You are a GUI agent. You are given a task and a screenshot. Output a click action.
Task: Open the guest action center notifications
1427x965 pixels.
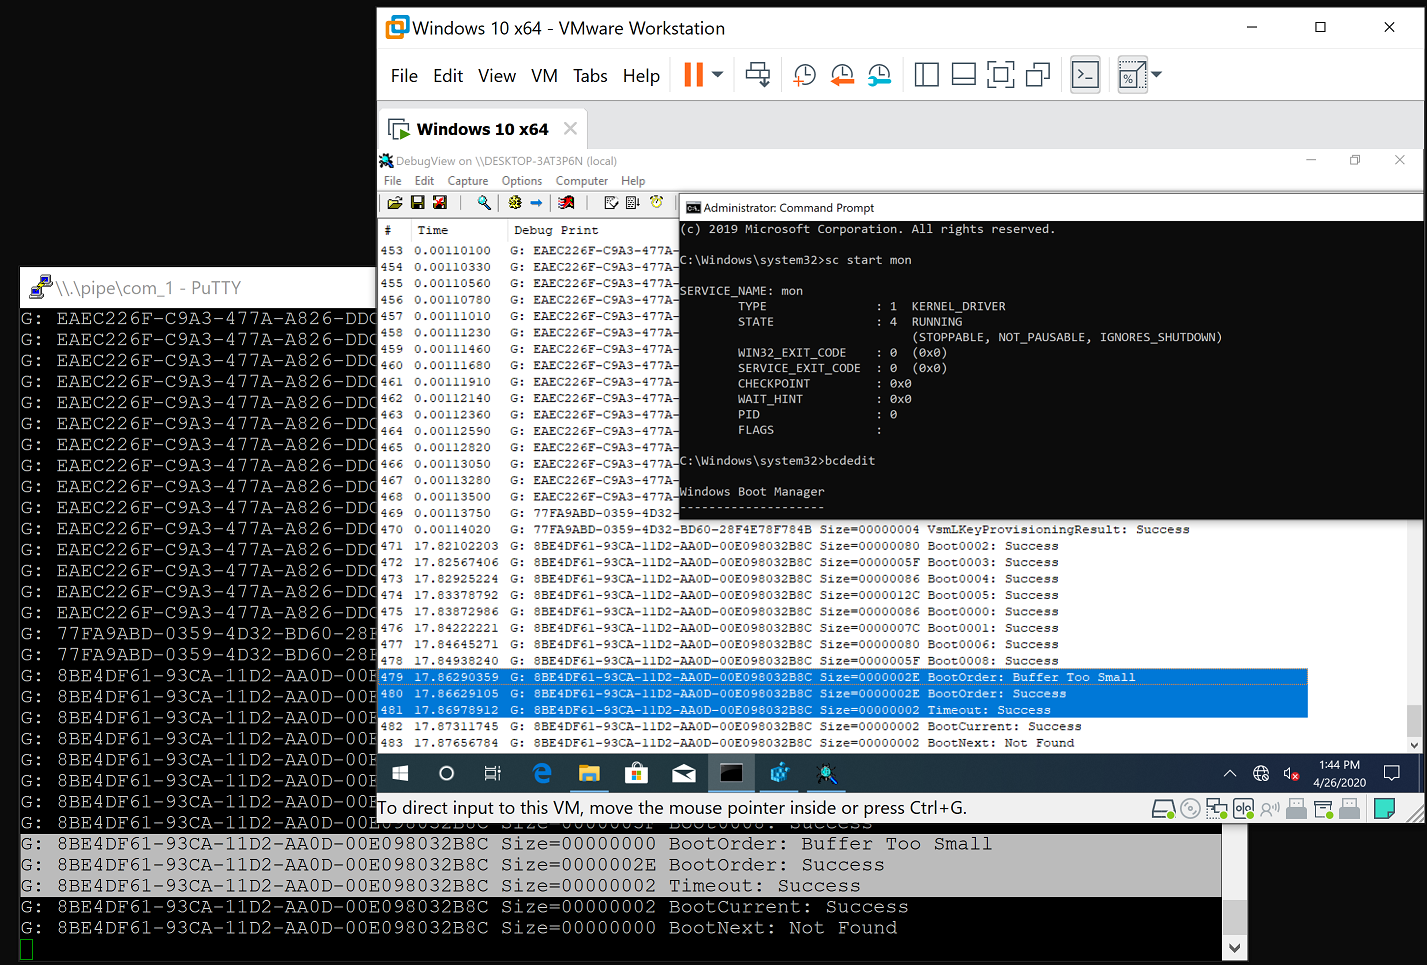pyautogui.click(x=1391, y=773)
